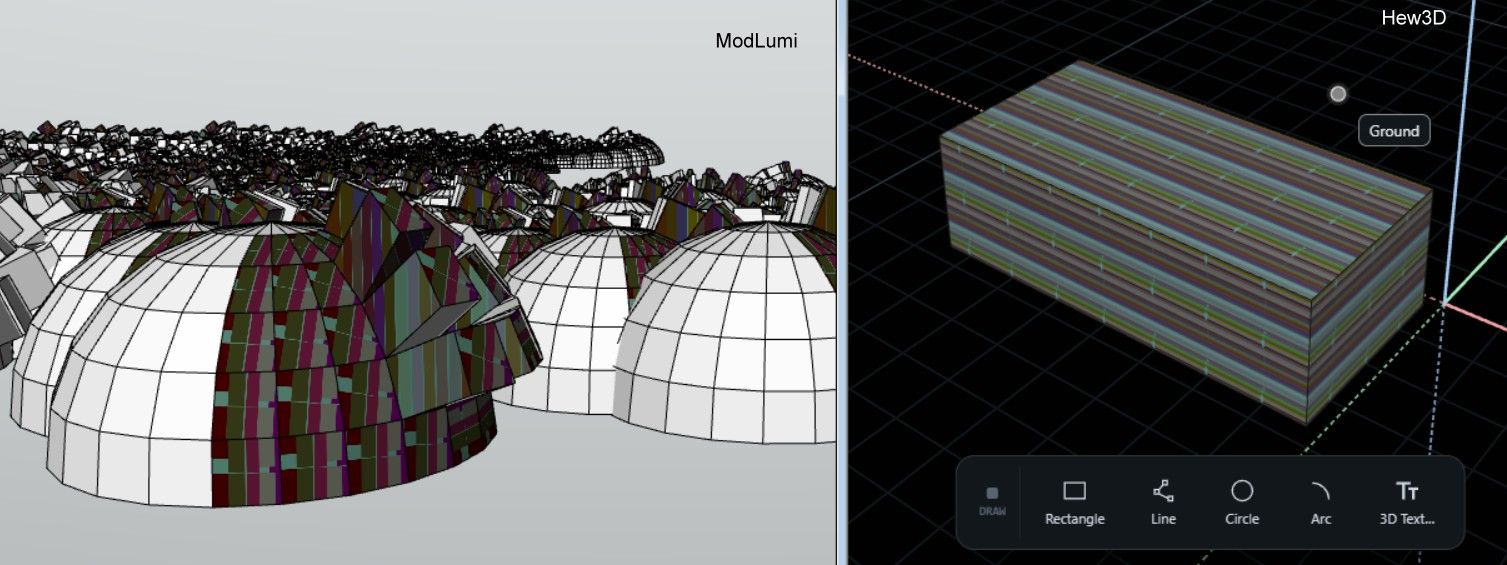Click the Hew3D window label
The image size is (1507, 565).
click(x=1413, y=17)
